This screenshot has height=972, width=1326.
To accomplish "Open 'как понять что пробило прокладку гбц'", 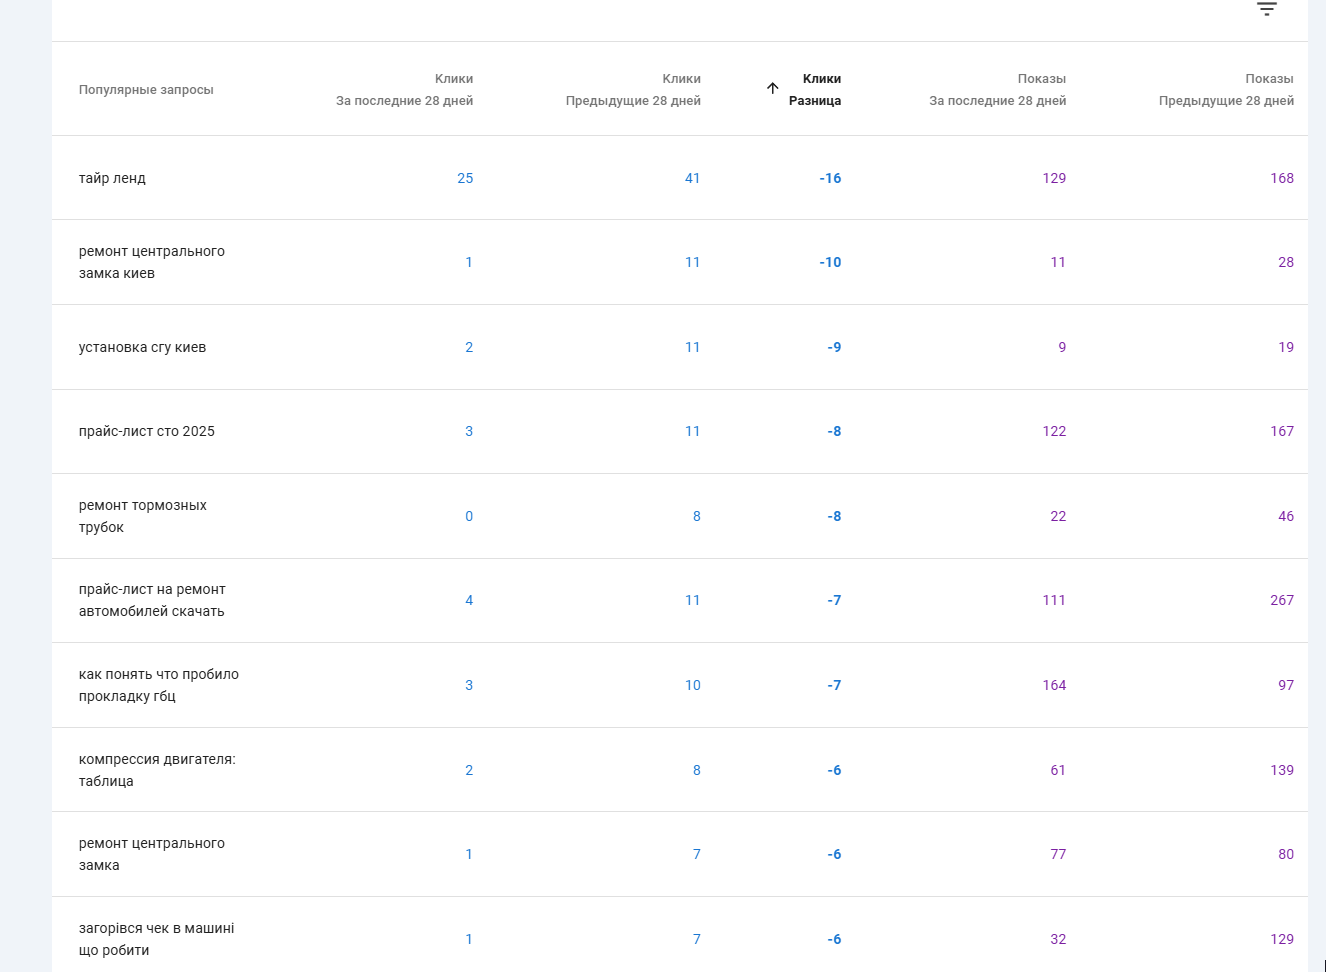I will [x=158, y=685].
